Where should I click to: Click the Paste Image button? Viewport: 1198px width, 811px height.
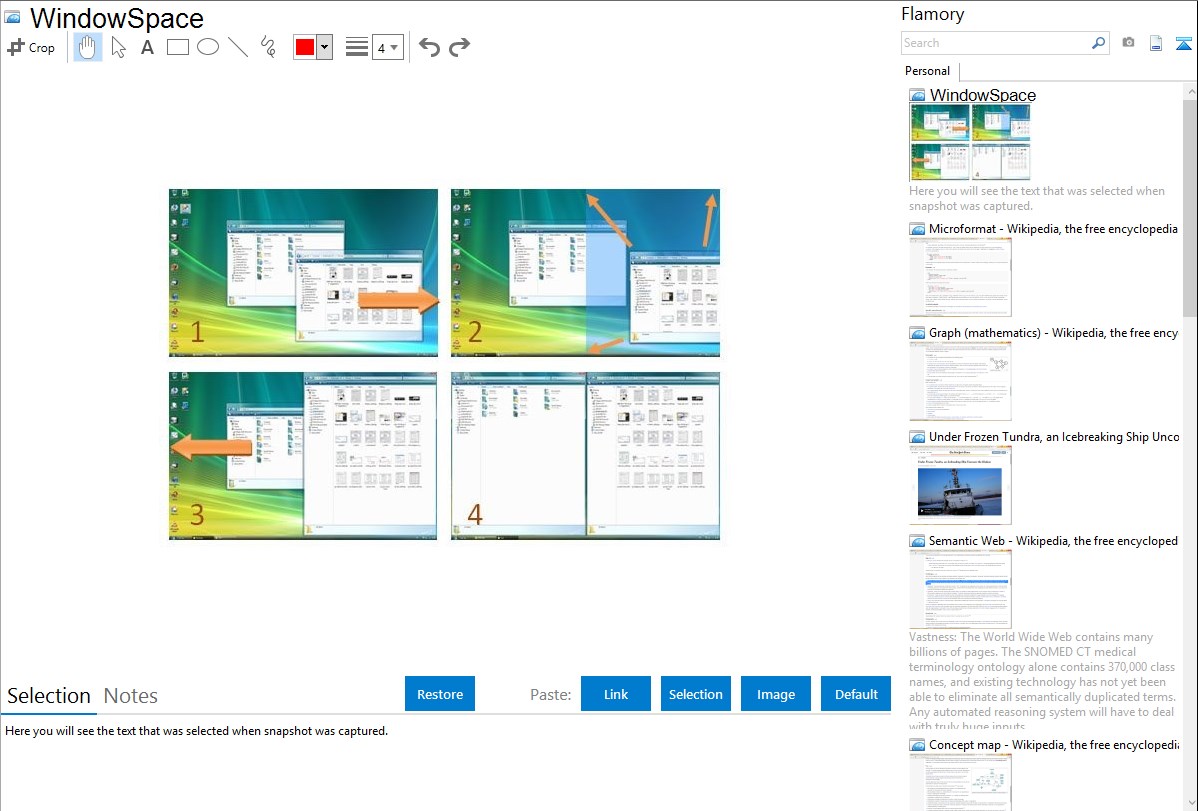click(x=775, y=693)
